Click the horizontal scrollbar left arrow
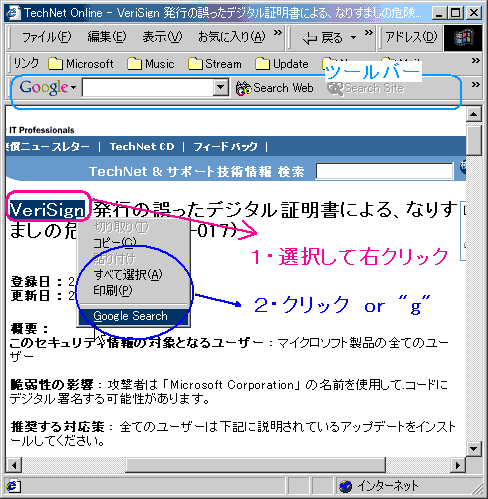The height and width of the screenshot is (499, 488). 14,465
